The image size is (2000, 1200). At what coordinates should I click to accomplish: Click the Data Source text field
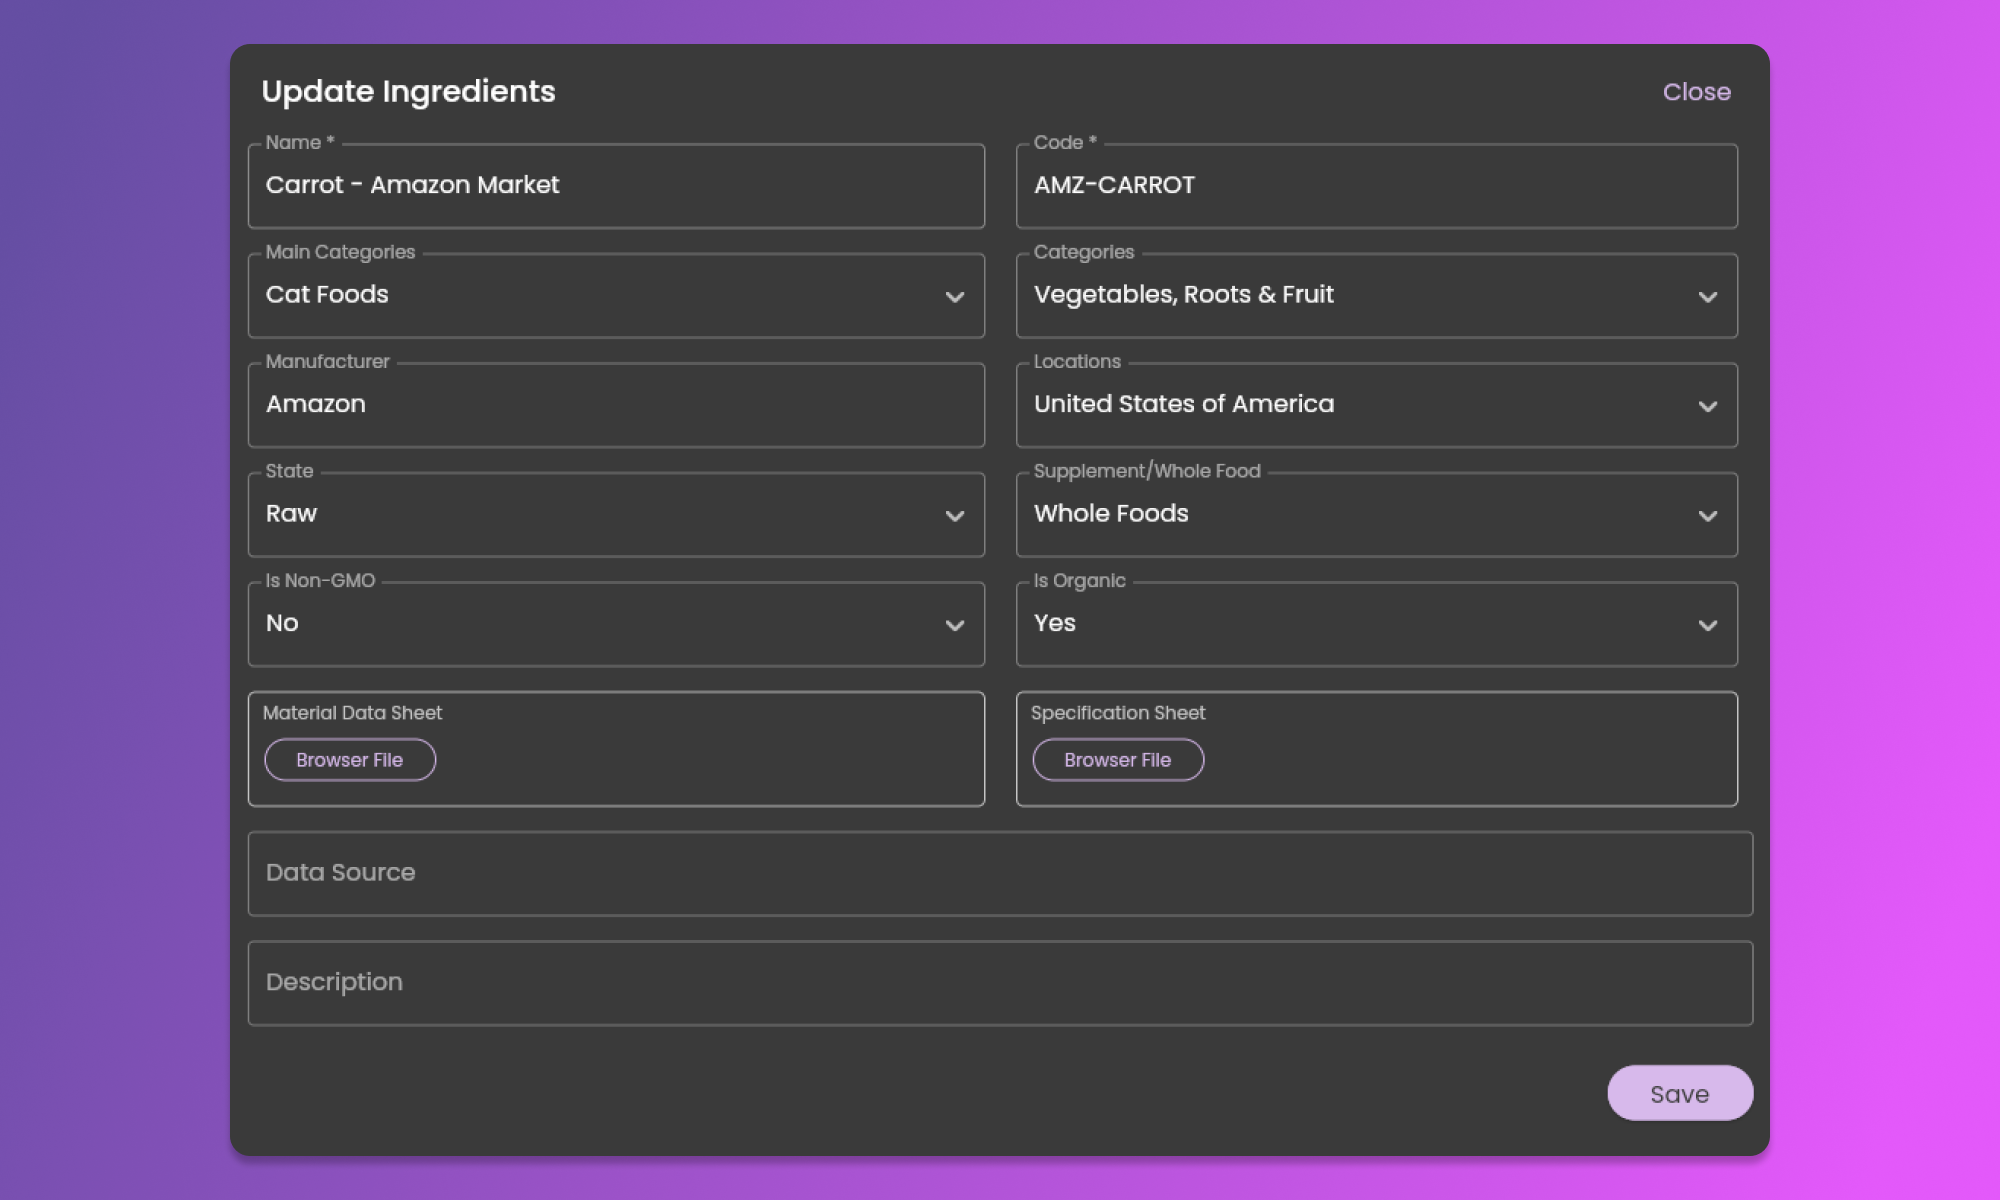click(1000, 873)
